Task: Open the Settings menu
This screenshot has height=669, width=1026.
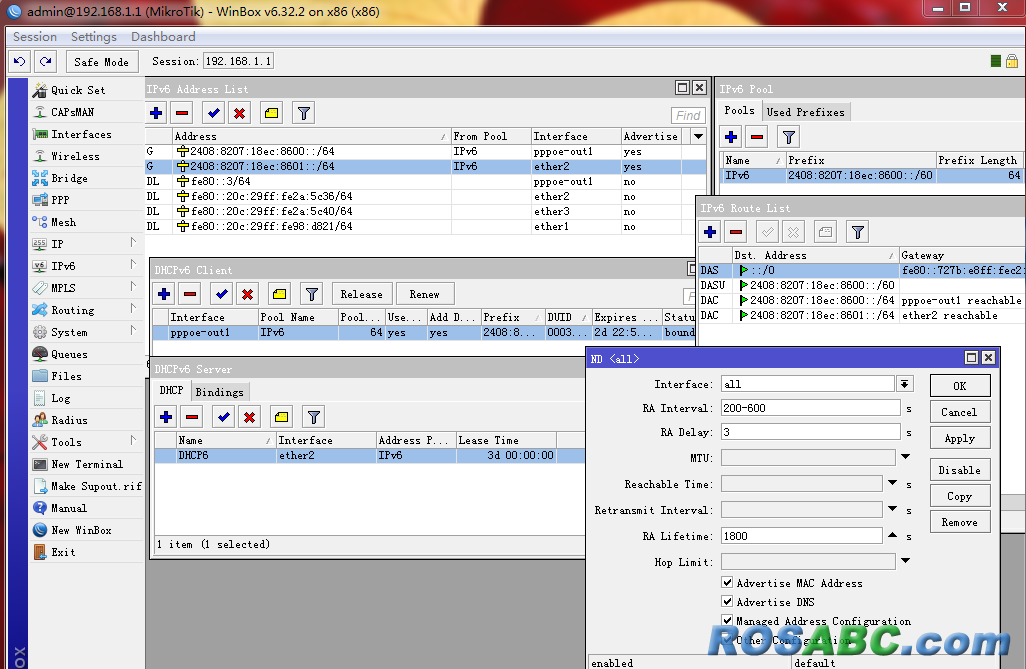Action: coord(94,37)
